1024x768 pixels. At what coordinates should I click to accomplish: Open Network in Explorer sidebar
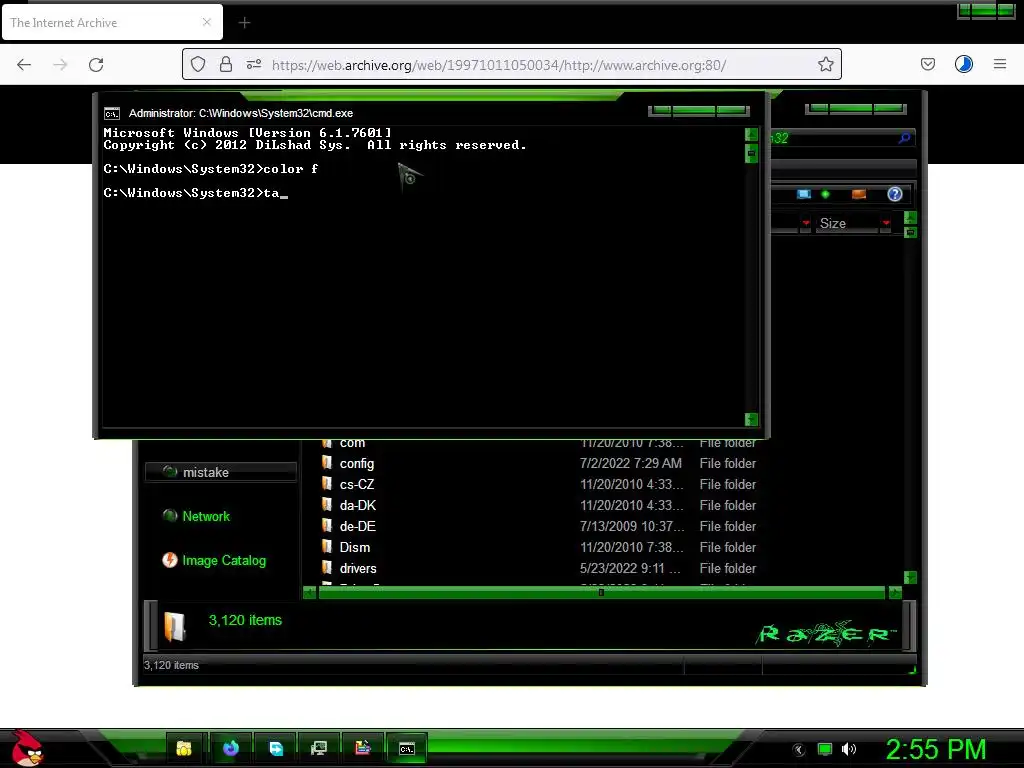point(206,517)
